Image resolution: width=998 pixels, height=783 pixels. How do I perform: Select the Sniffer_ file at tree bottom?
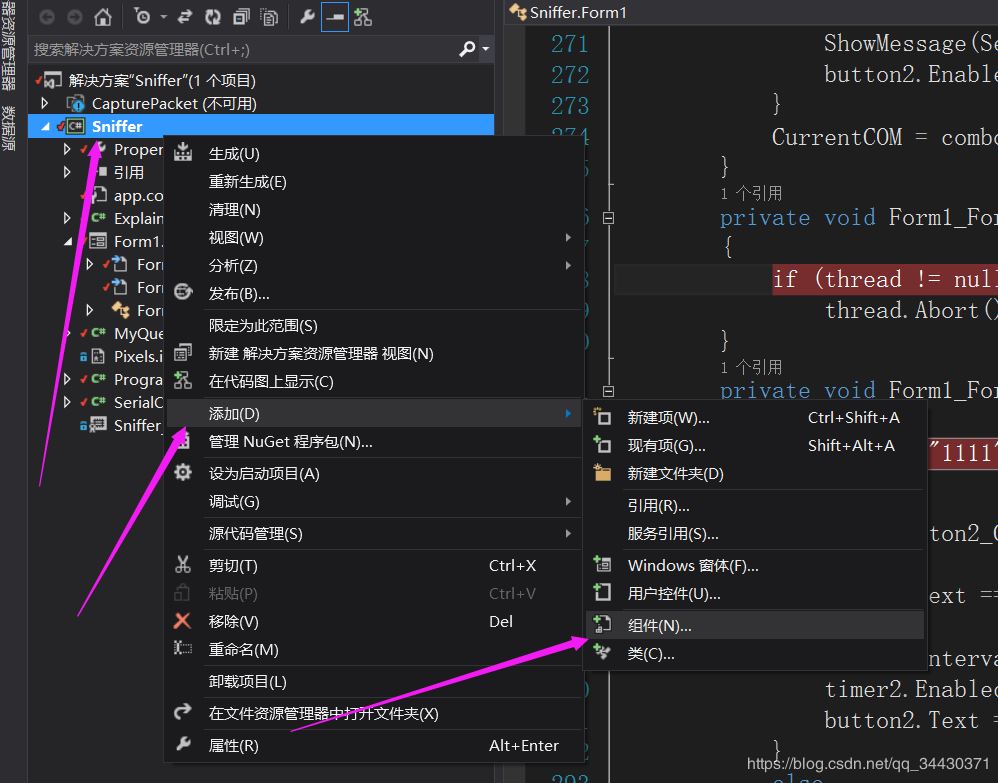pyautogui.click(x=138, y=425)
